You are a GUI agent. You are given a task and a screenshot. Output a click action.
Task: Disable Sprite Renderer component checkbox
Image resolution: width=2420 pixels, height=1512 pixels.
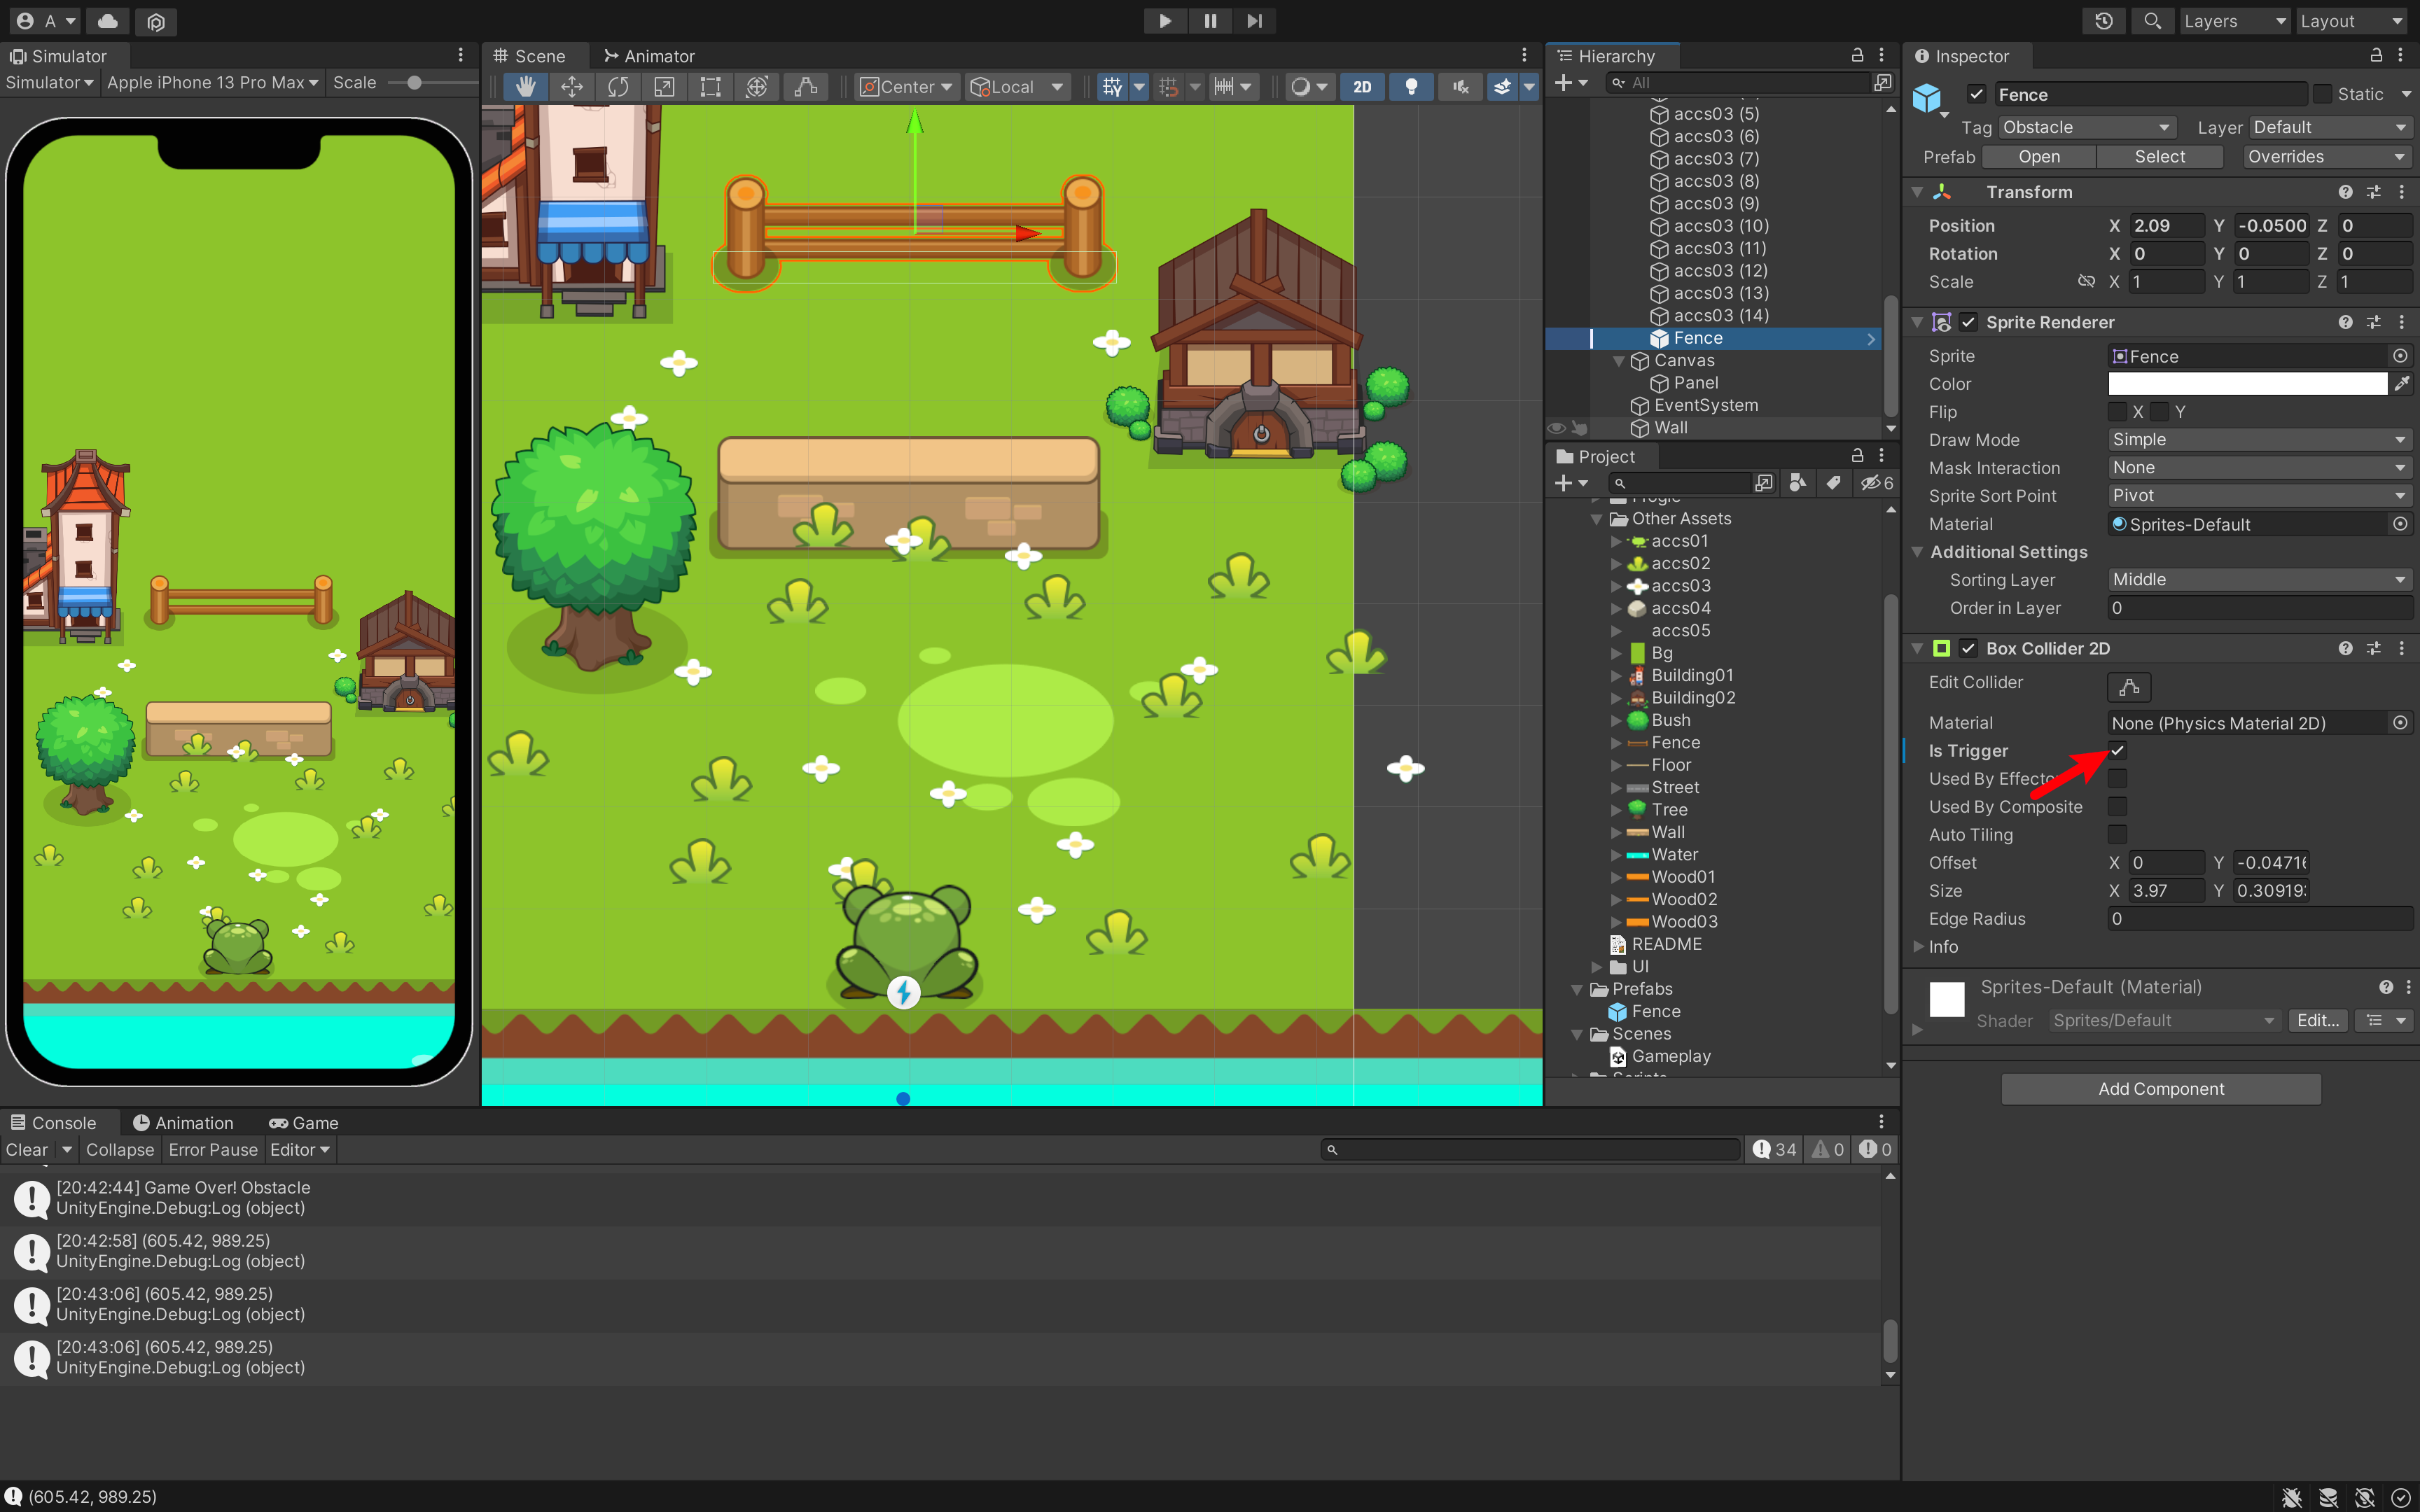[1968, 322]
